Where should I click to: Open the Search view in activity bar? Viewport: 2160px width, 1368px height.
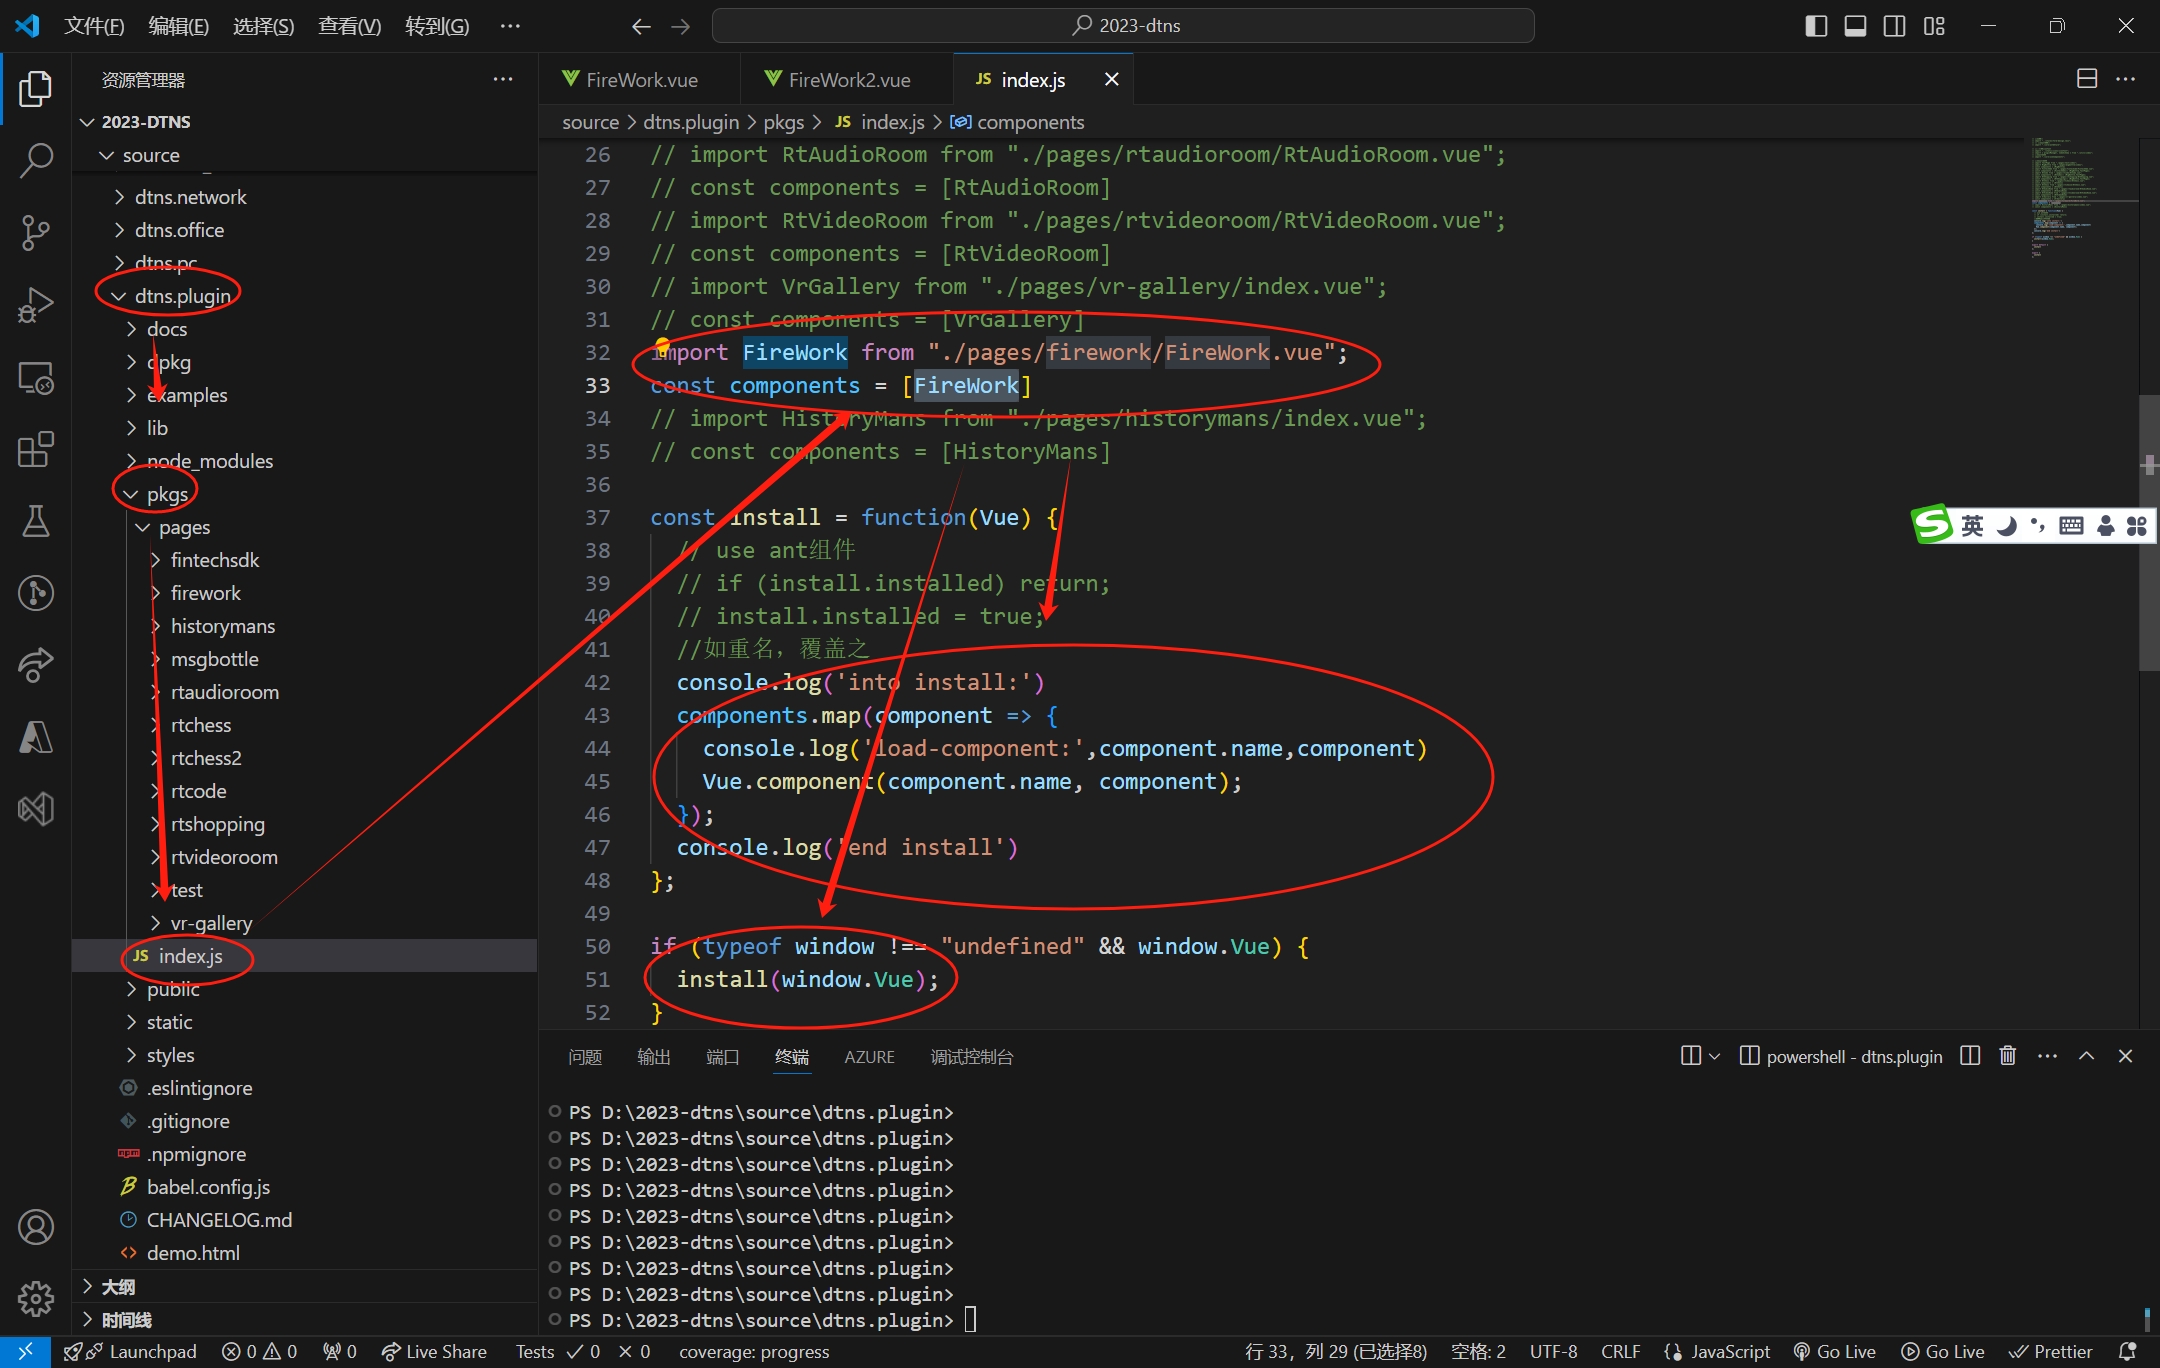pos(36,160)
